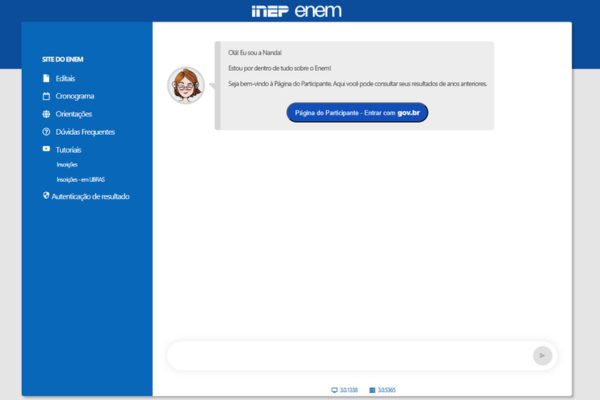The width and height of the screenshot is (600, 400).
Task: Open Inscrições tutorial
Action: (x=67, y=165)
